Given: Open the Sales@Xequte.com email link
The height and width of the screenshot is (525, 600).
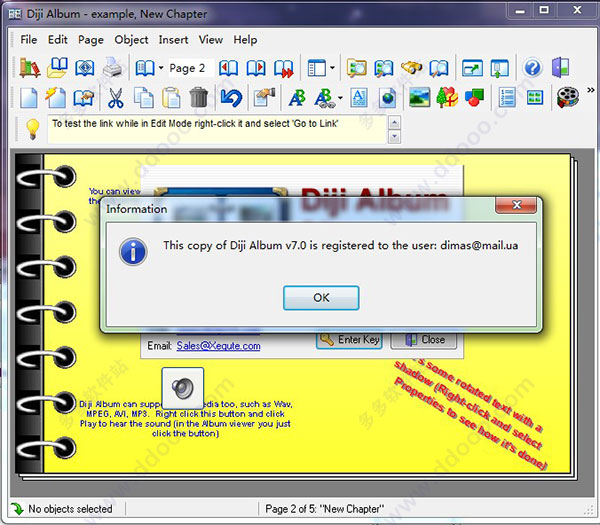Looking at the screenshot, I should coord(218,346).
